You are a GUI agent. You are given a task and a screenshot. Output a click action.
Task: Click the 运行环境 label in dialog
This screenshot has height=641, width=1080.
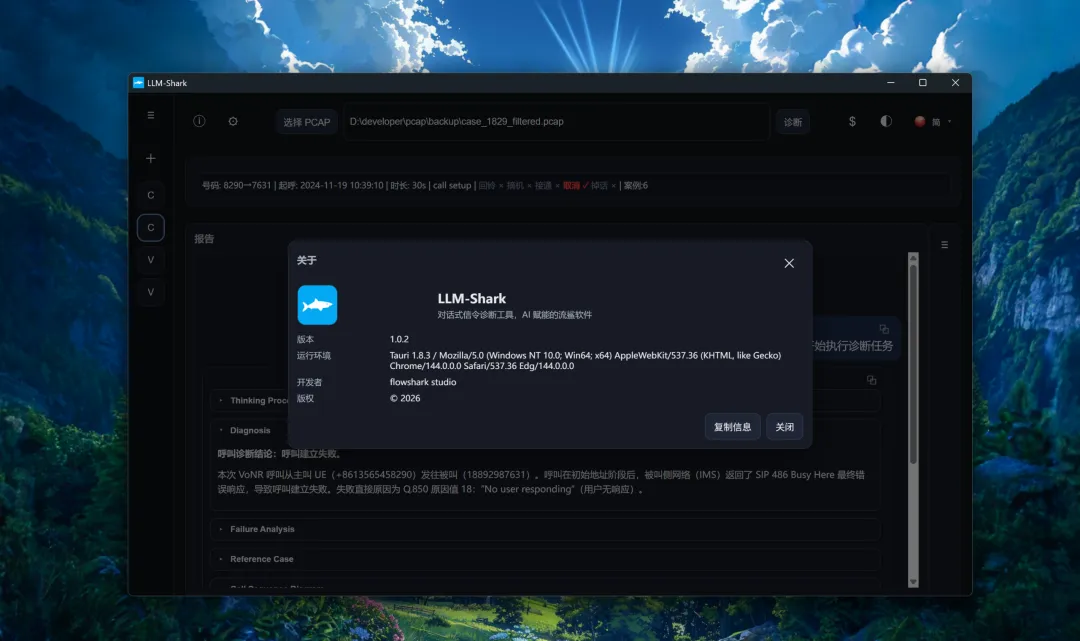pos(313,355)
